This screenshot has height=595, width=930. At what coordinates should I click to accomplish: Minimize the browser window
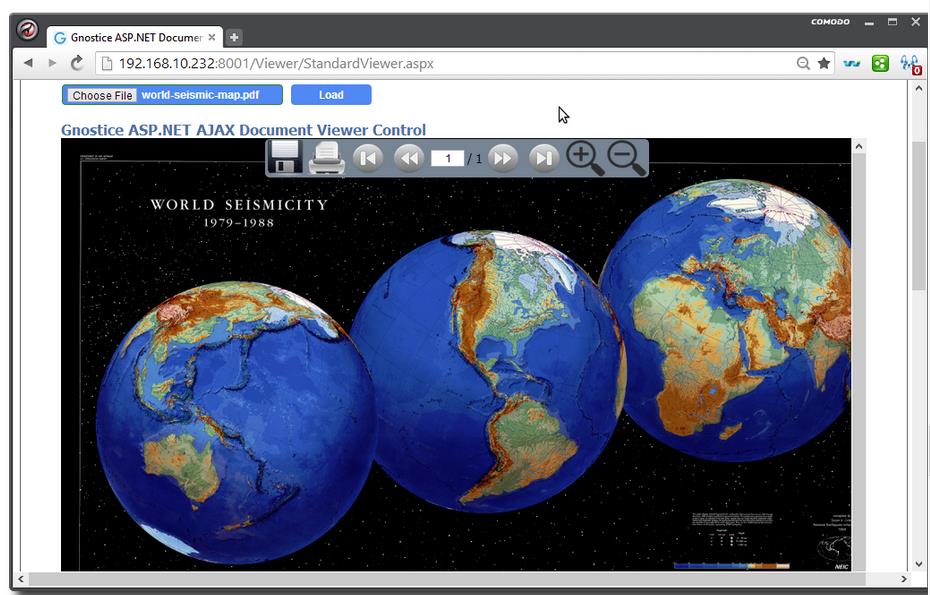coord(869,23)
